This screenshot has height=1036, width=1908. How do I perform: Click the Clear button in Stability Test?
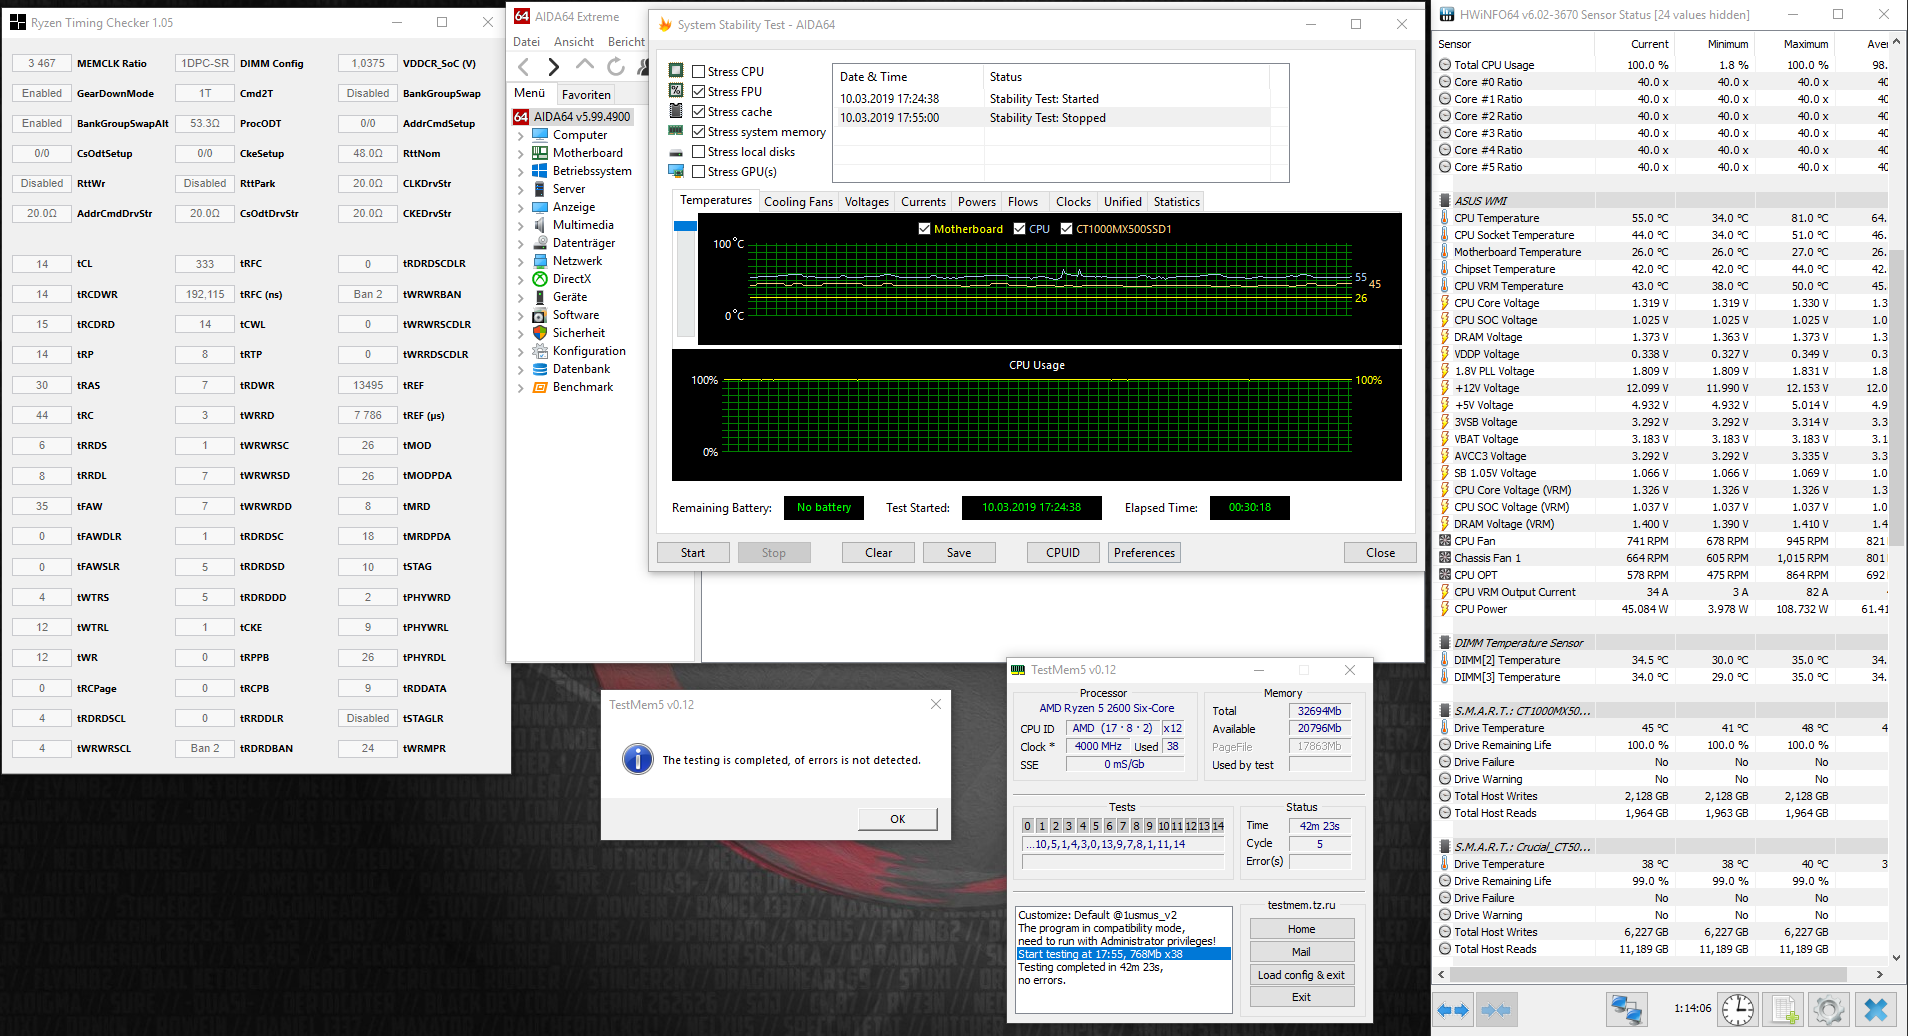(879, 553)
